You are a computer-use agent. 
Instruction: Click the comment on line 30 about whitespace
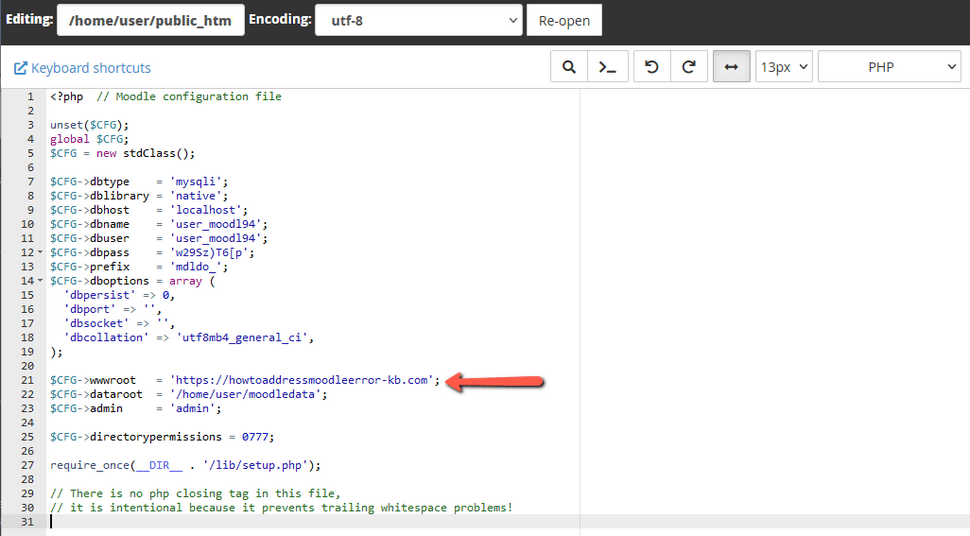281,508
